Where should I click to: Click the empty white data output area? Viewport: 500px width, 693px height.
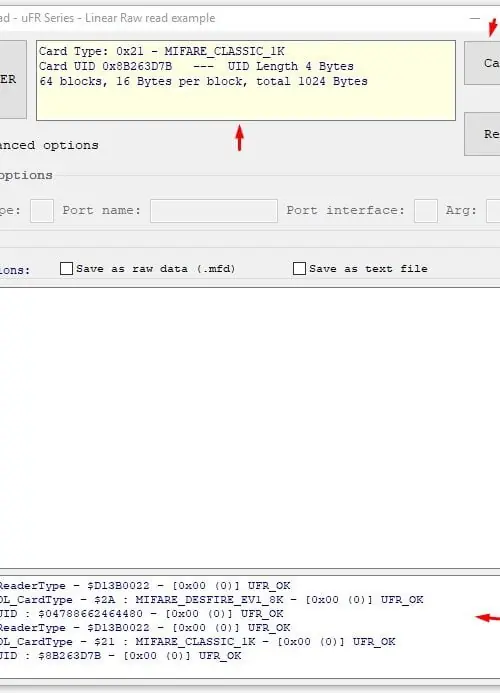tap(250, 428)
